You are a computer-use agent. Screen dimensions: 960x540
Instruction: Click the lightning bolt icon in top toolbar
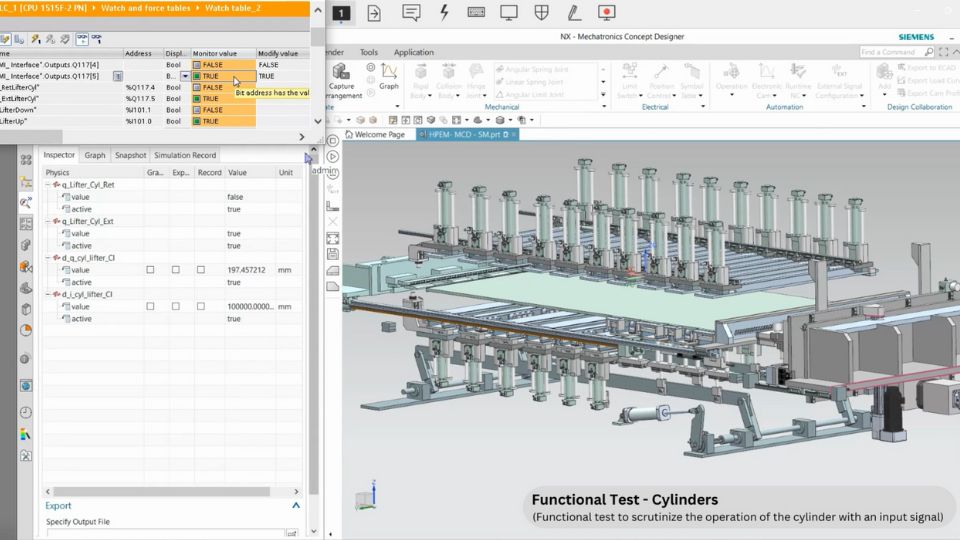point(444,12)
